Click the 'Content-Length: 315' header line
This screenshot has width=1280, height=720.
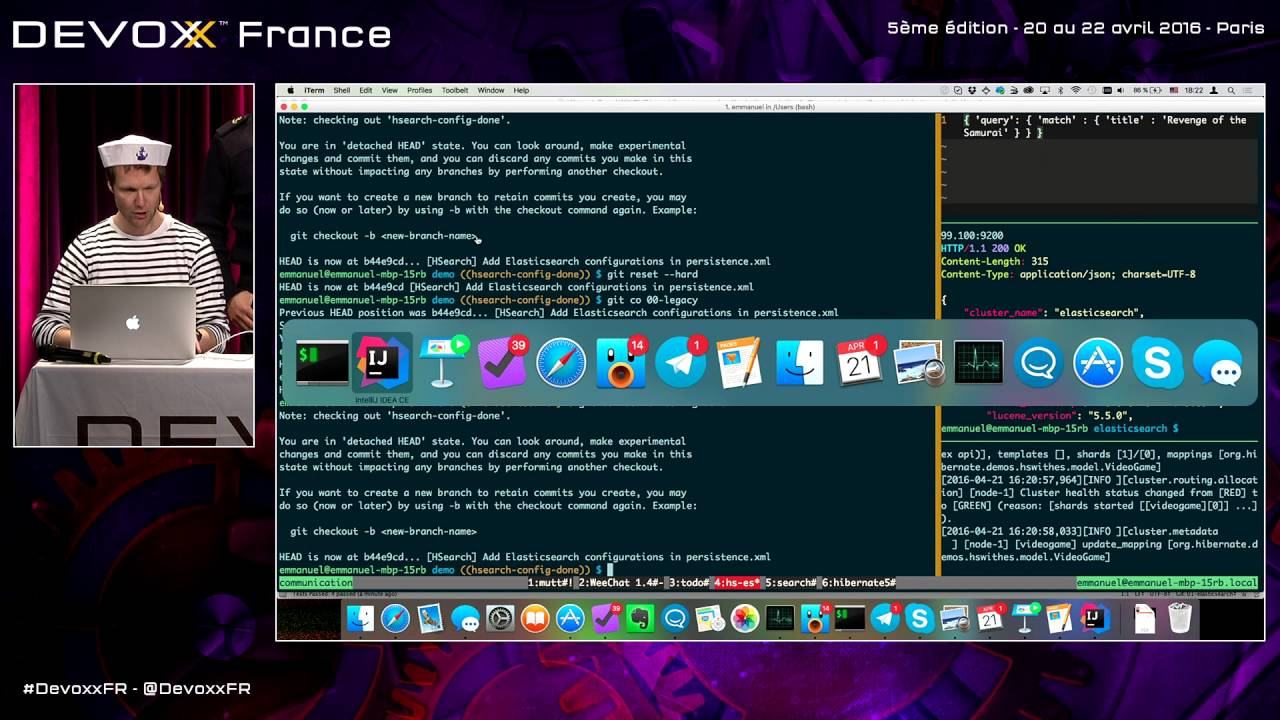click(994, 261)
